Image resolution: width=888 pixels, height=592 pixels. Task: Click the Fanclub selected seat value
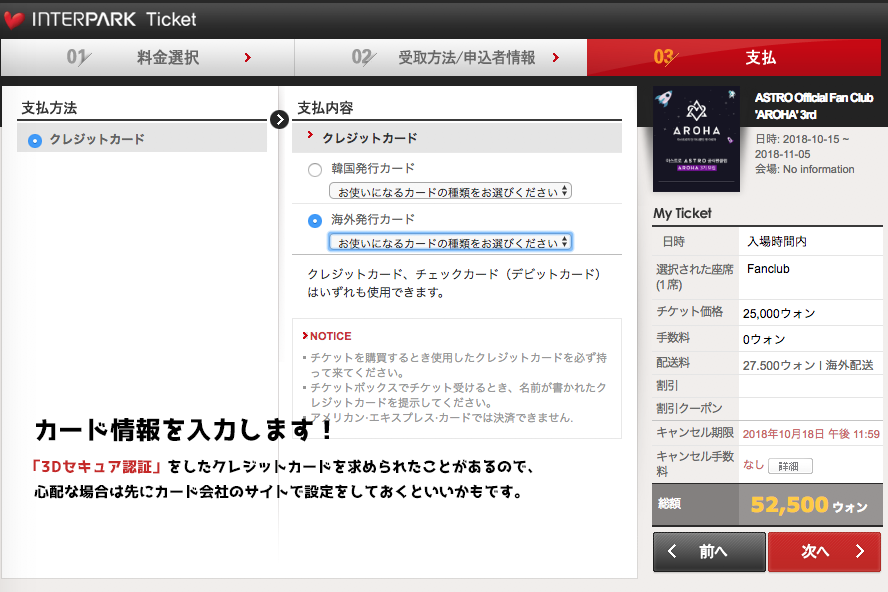click(768, 269)
